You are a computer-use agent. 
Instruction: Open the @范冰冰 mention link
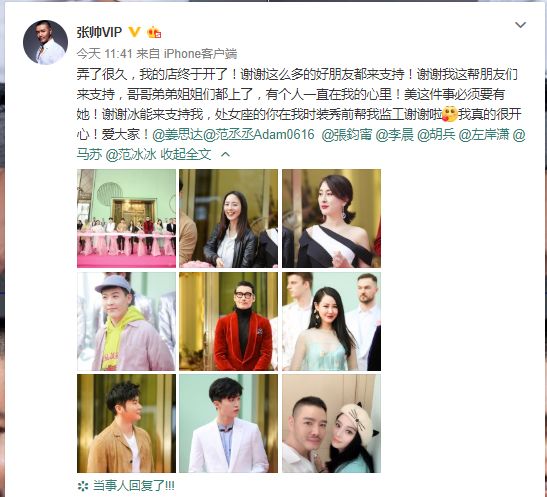(x=131, y=155)
